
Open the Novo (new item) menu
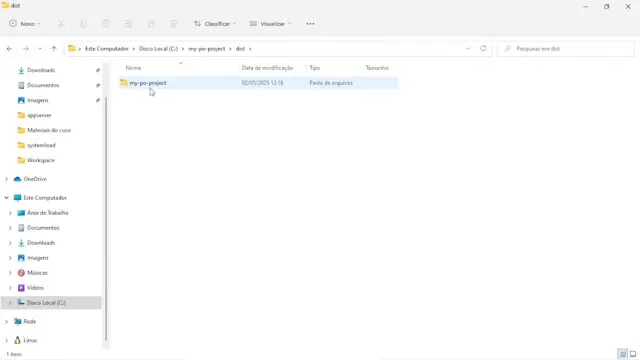tap(25, 24)
